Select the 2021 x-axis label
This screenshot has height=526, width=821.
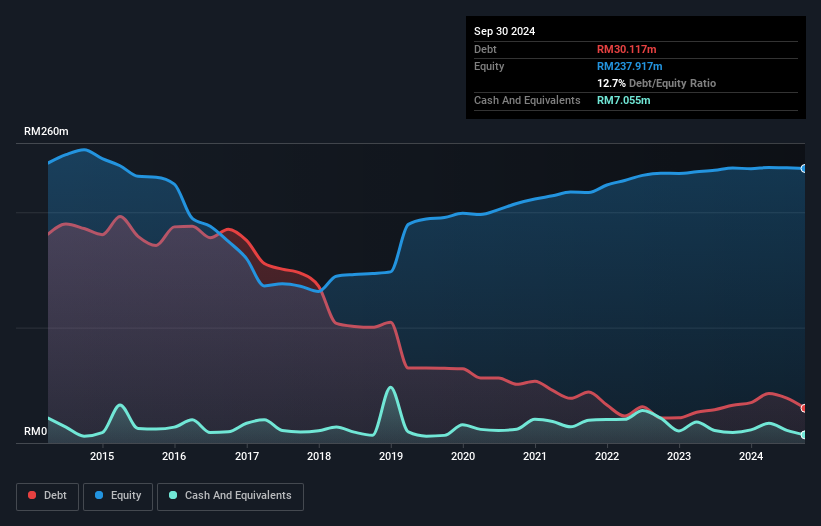pyautogui.click(x=535, y=456)
